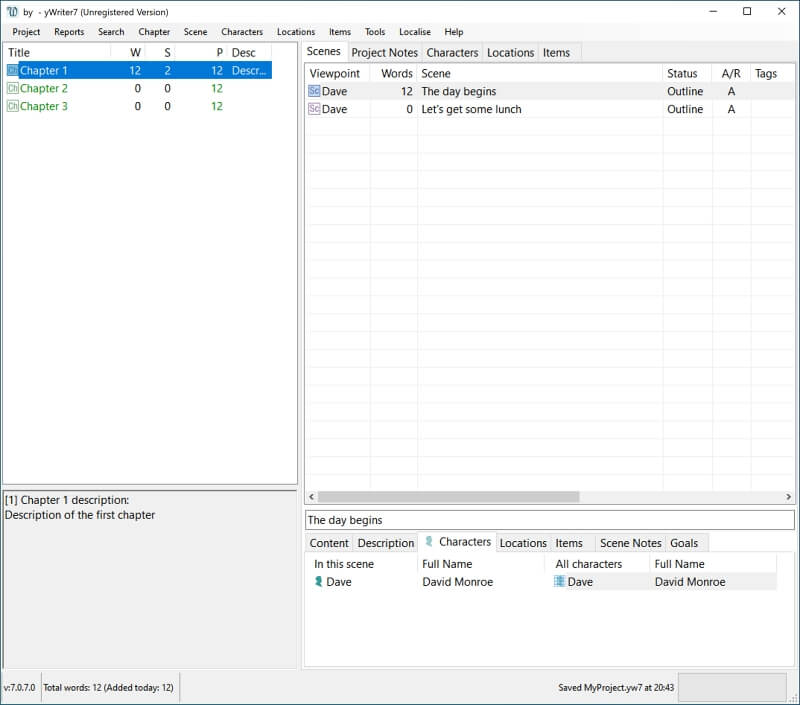Viewport: 800px width, 705px height.
Task: Click the 'In this scene' column header
Action: point(363,564)
